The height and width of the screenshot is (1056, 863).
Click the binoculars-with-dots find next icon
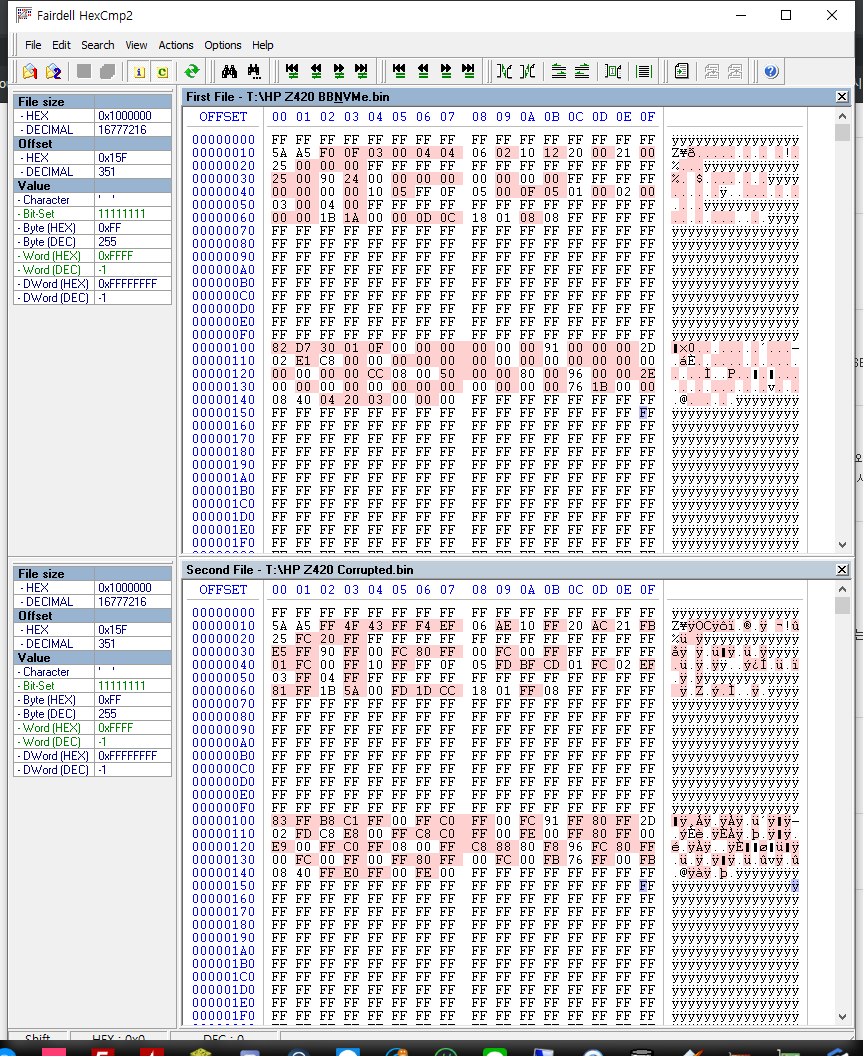pos(254,71)
